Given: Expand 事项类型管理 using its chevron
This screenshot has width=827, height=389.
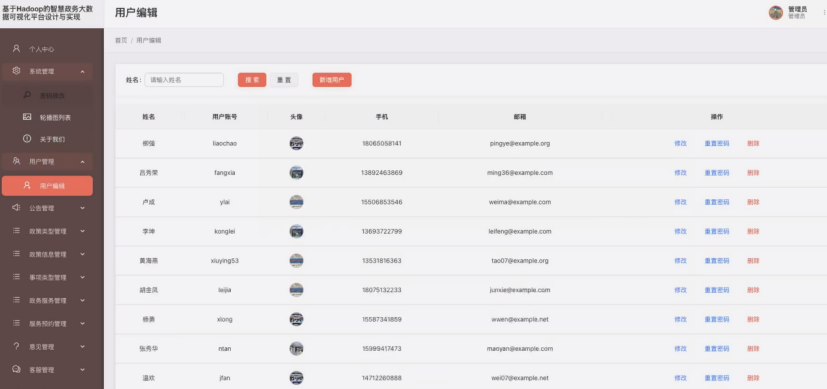Looking at the screenshot, I should tap(83, 277).
